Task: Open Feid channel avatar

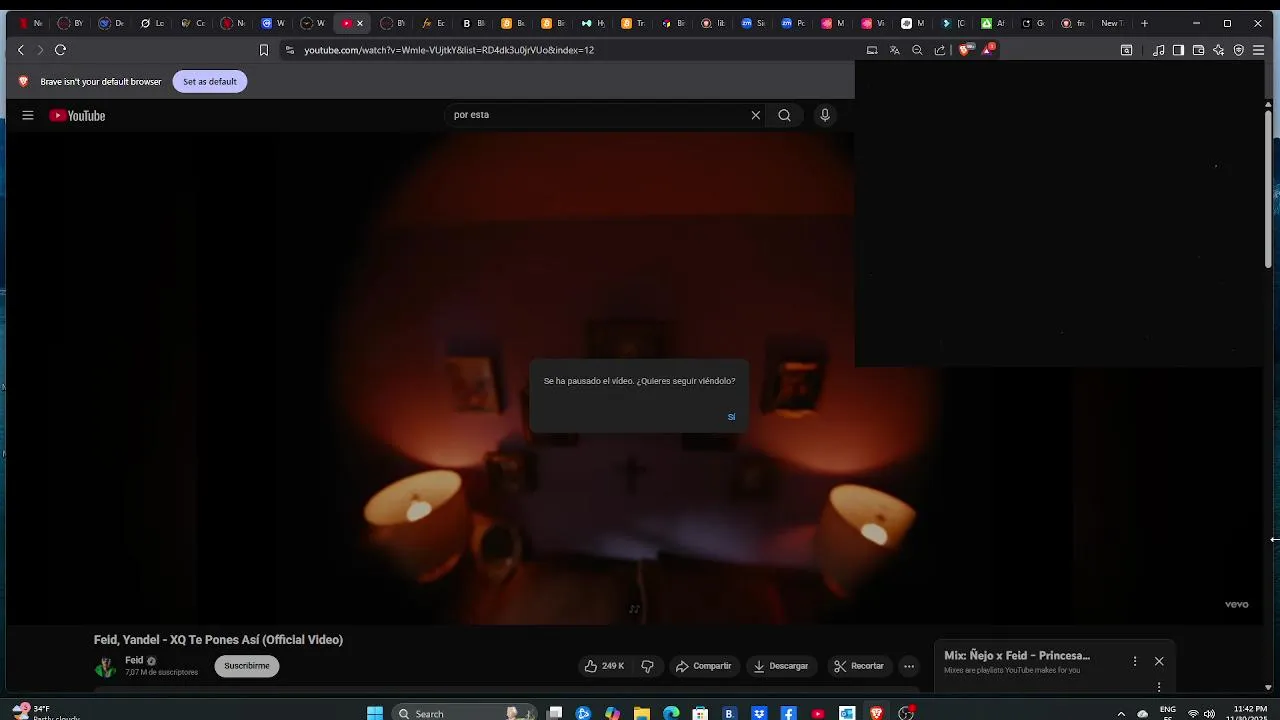Action: pos(105,667)
